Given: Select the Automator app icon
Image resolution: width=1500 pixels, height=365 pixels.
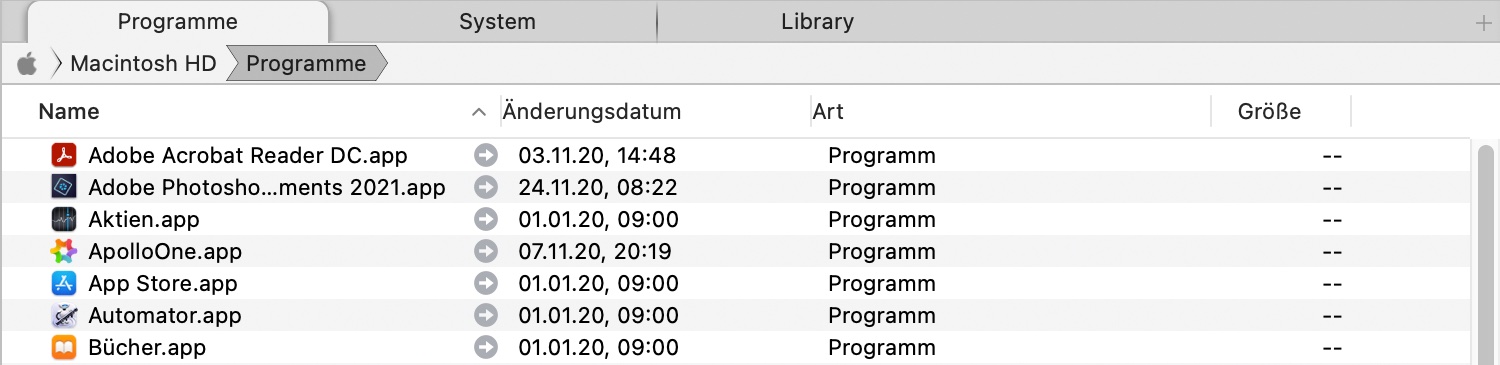Looking at the screenshot, I should tap(64, 316).
